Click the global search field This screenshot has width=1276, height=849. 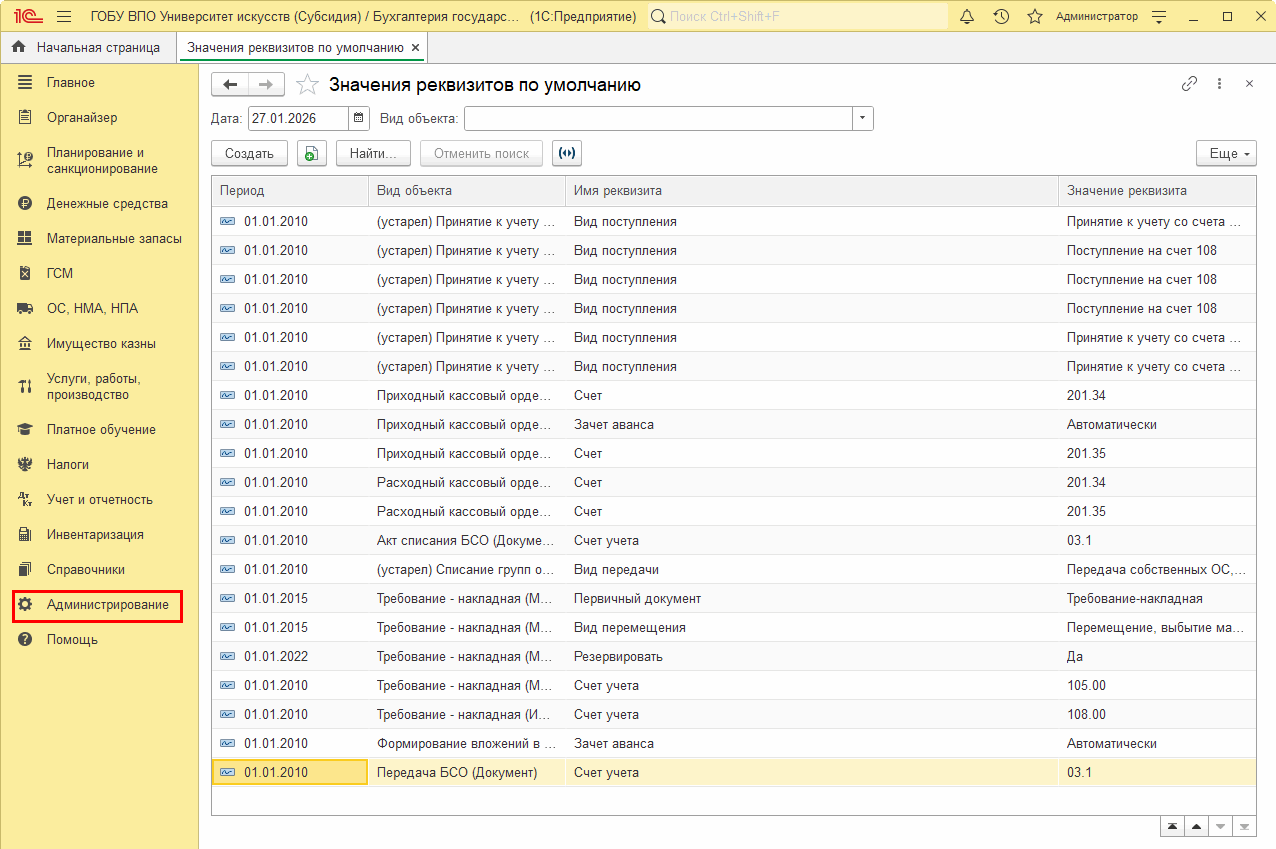point(800,17)
